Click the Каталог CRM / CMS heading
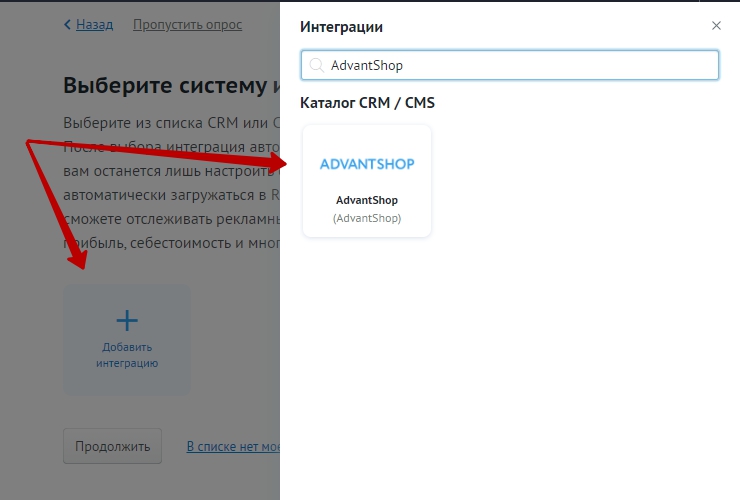 point(367,102)
